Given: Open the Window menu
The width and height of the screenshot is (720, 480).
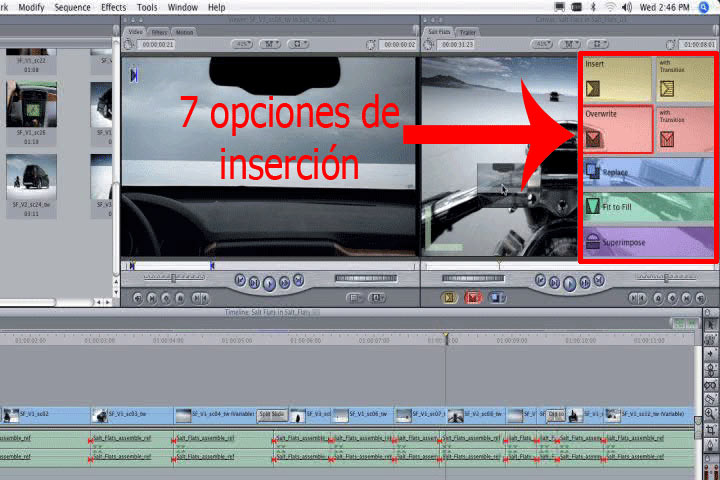Looking at the screenshot, I should (183, 7).
